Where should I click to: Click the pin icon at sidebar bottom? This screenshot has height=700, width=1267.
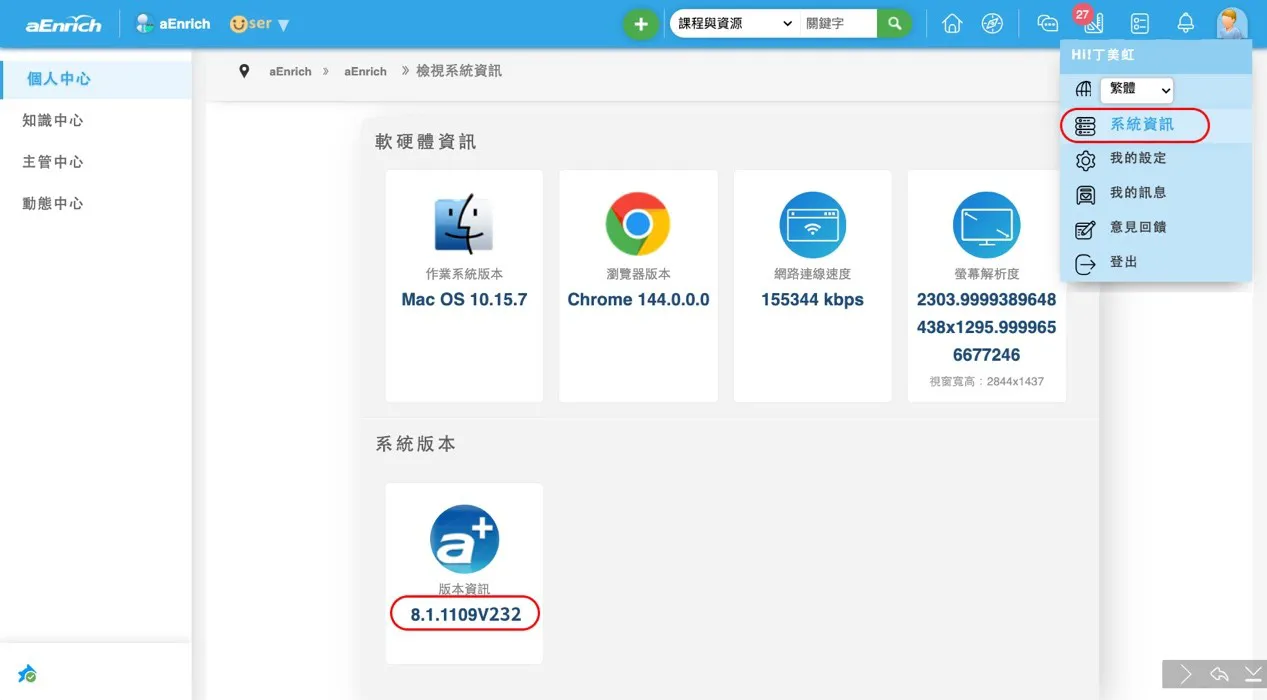(27, 675)
